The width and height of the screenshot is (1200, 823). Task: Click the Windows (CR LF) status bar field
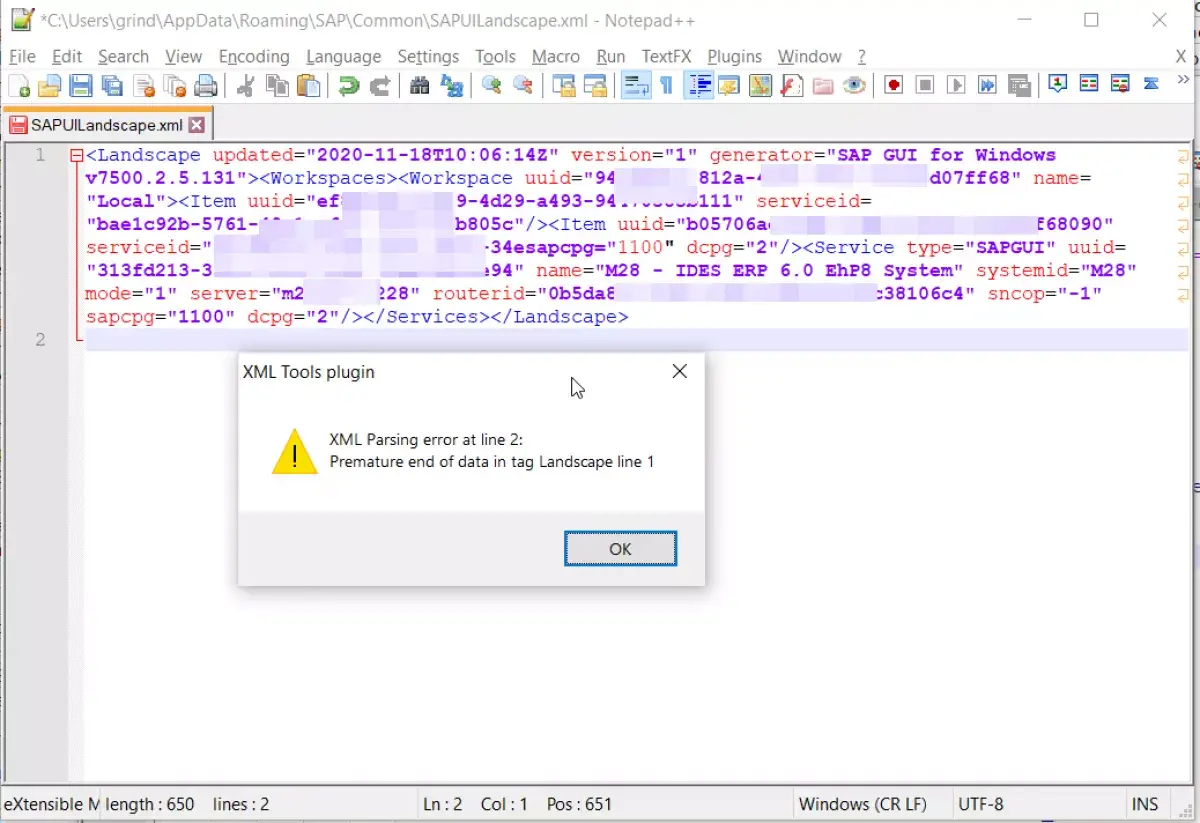point(863,804)
